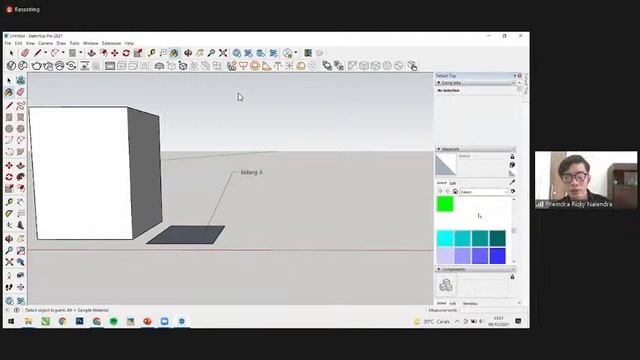
Task: Open the Rectangle shape dropdown arrow
Action: [80, 53]
